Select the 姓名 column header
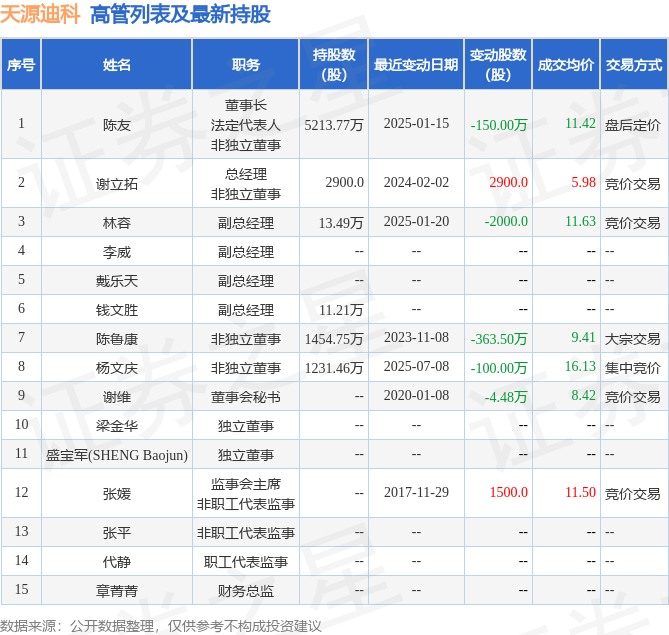This screenshot has height=635, width=669. (116, 65)
